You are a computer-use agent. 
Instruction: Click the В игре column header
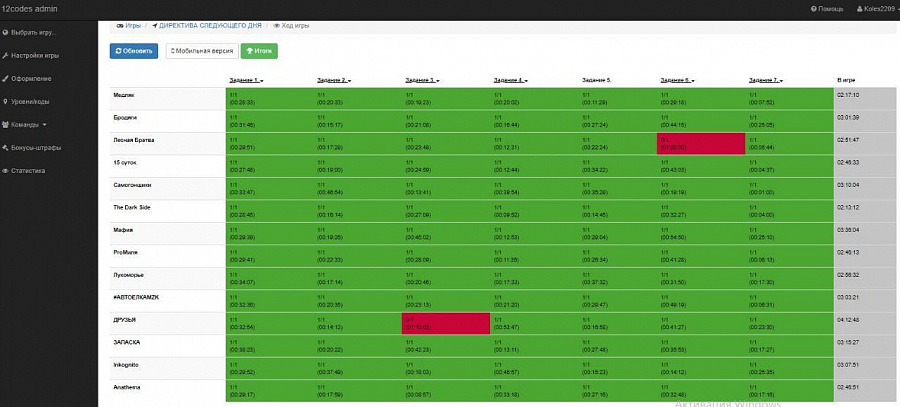846,81
